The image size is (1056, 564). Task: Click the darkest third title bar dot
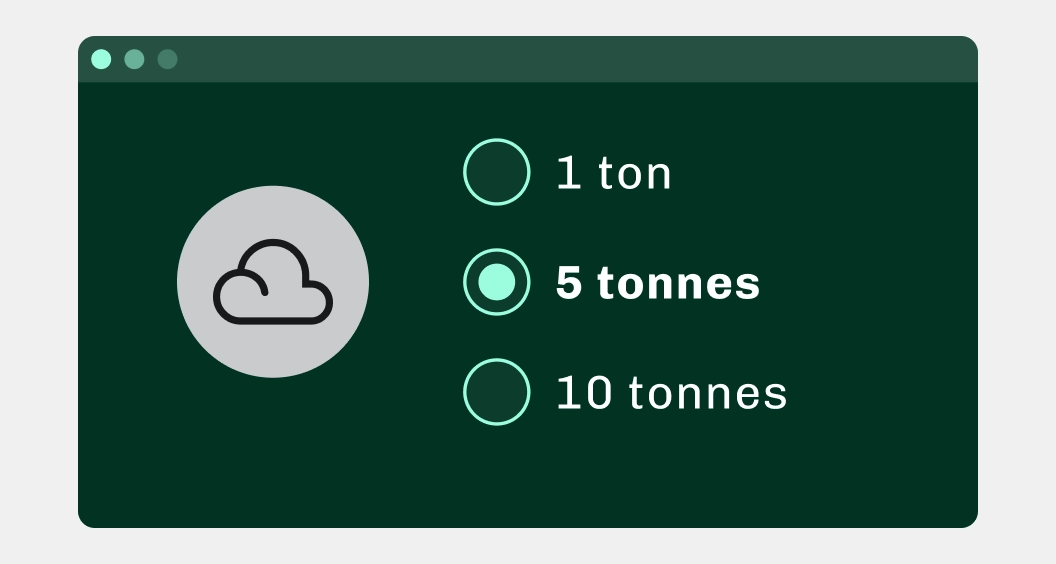(167, 59)
